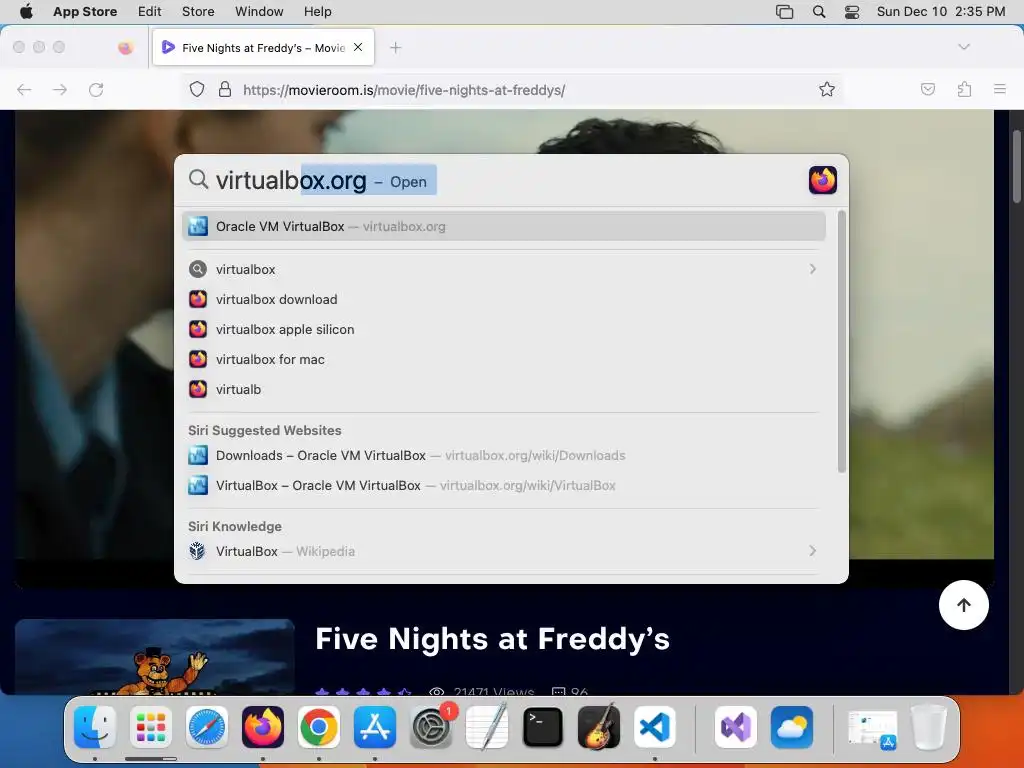Open Downloads – Oracle VM VirtualBox website
Viewport: 1024px width, 768px height.
click(504, 455)
